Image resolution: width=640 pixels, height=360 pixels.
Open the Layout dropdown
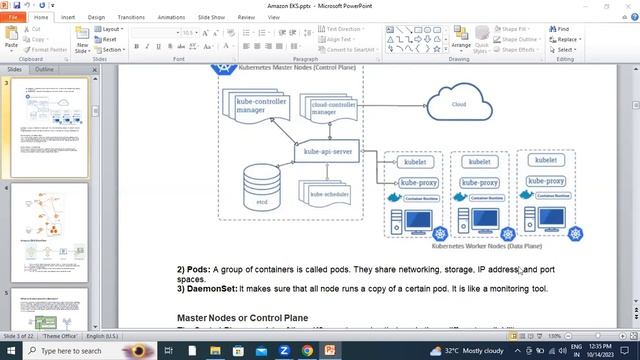109,29
